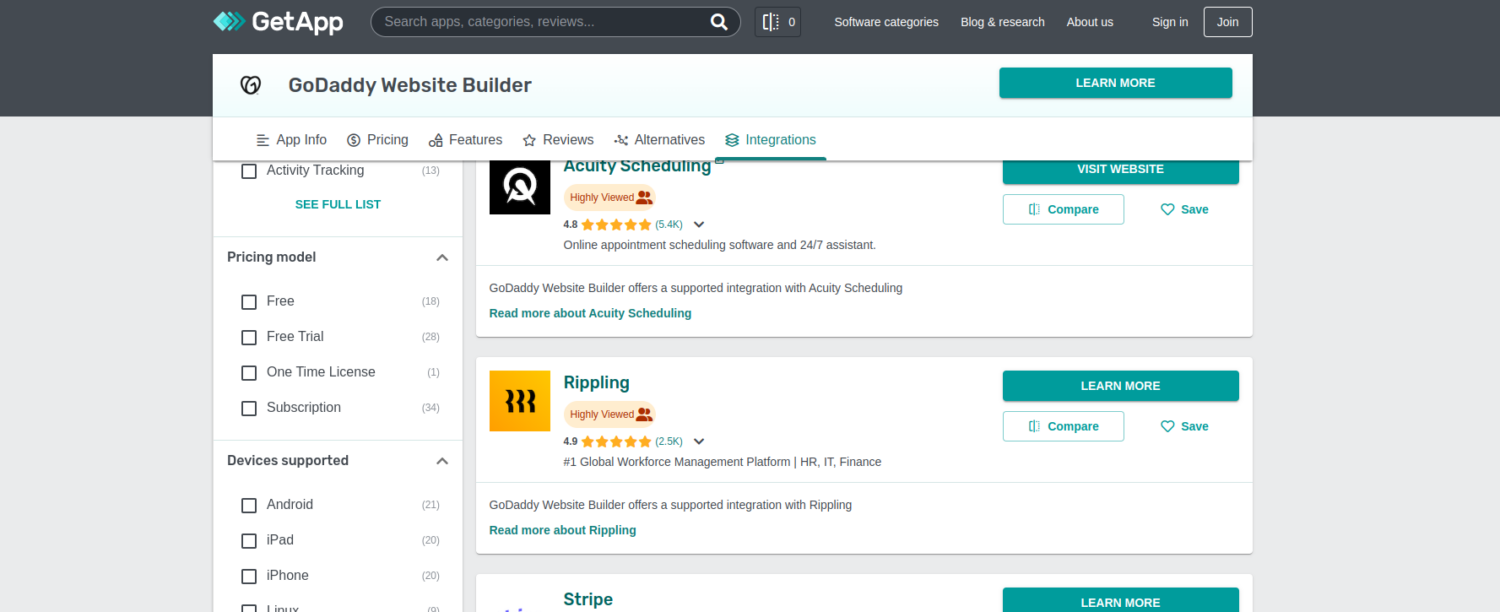Click the Highly Viewed badge for Acuity Scheduling
The width and height of the screenshot is (1500, 612).
[609, 197]
